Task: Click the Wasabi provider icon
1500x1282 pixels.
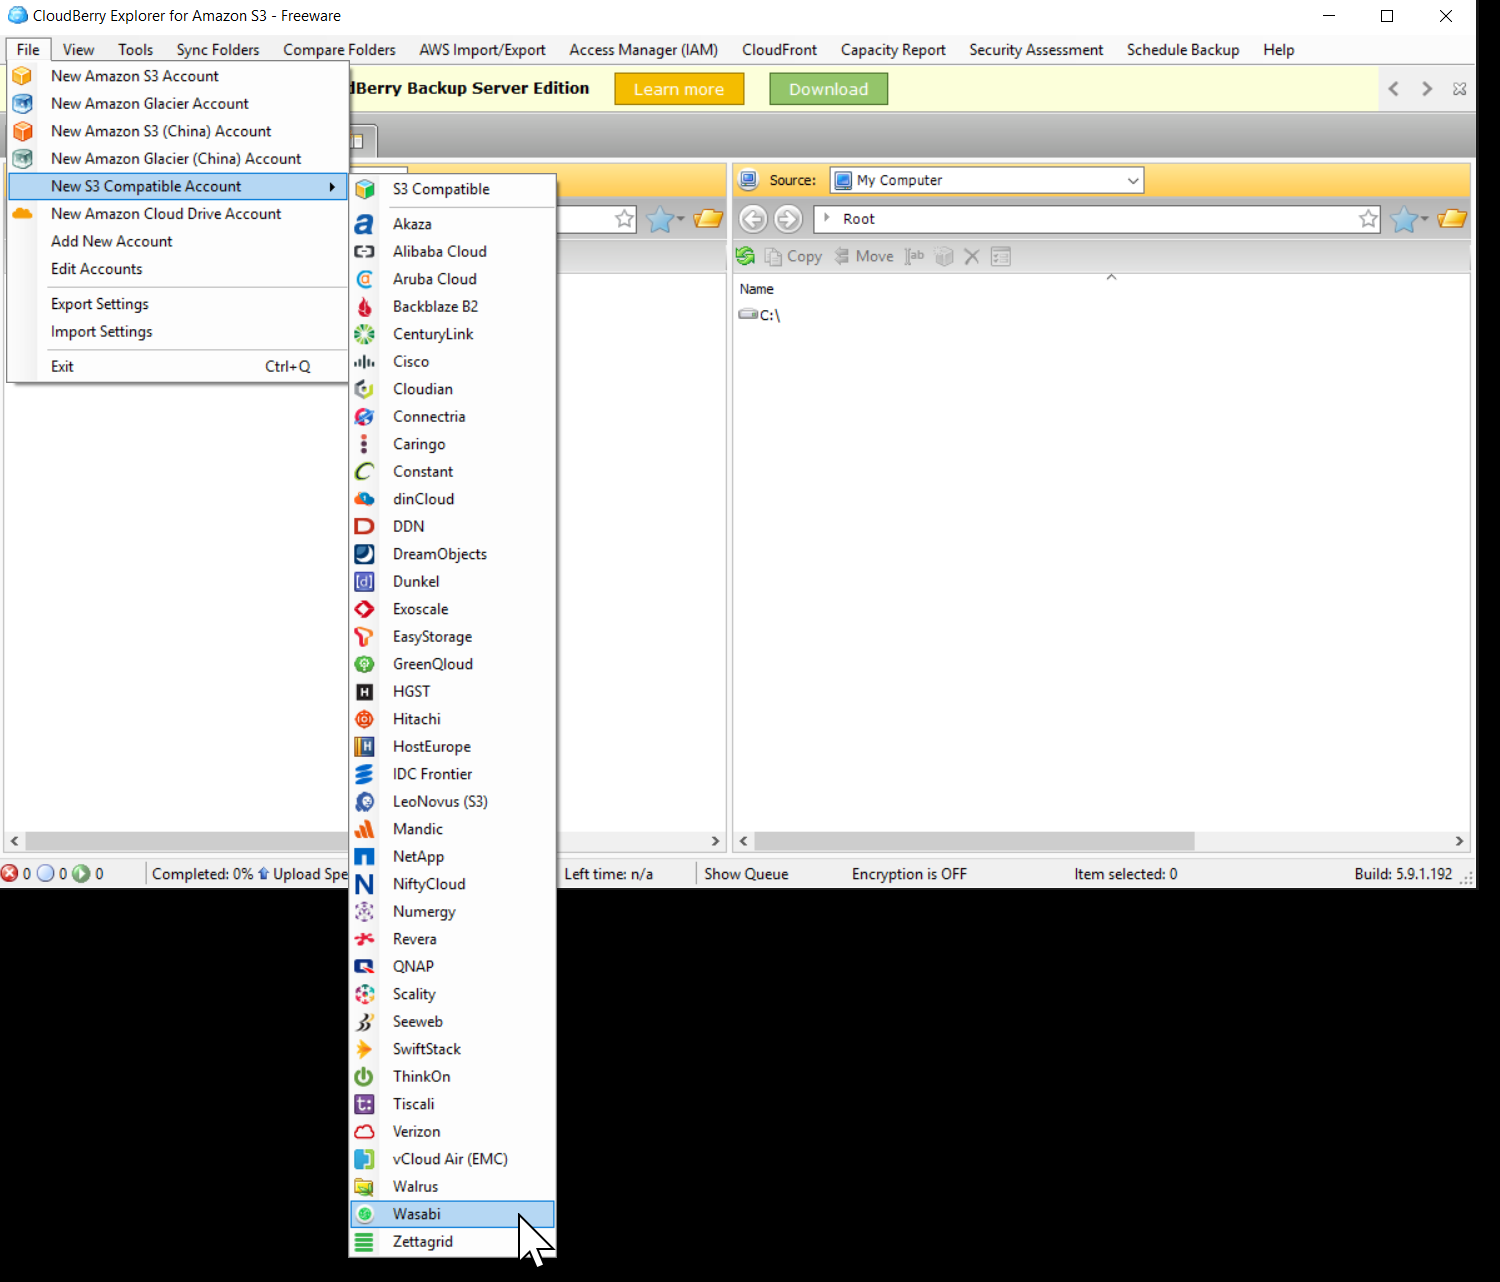Action: click(365, 1214)
